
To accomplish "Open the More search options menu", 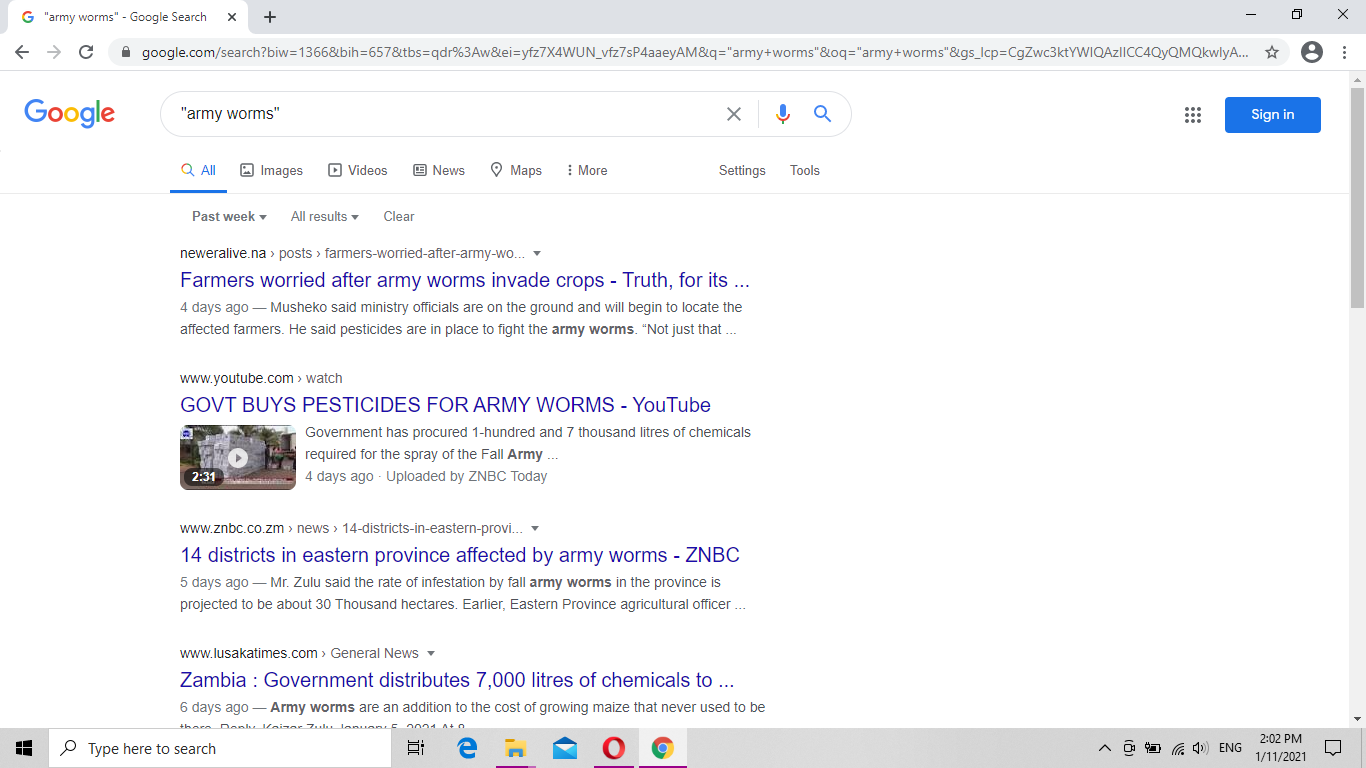I will pos(587,171).
